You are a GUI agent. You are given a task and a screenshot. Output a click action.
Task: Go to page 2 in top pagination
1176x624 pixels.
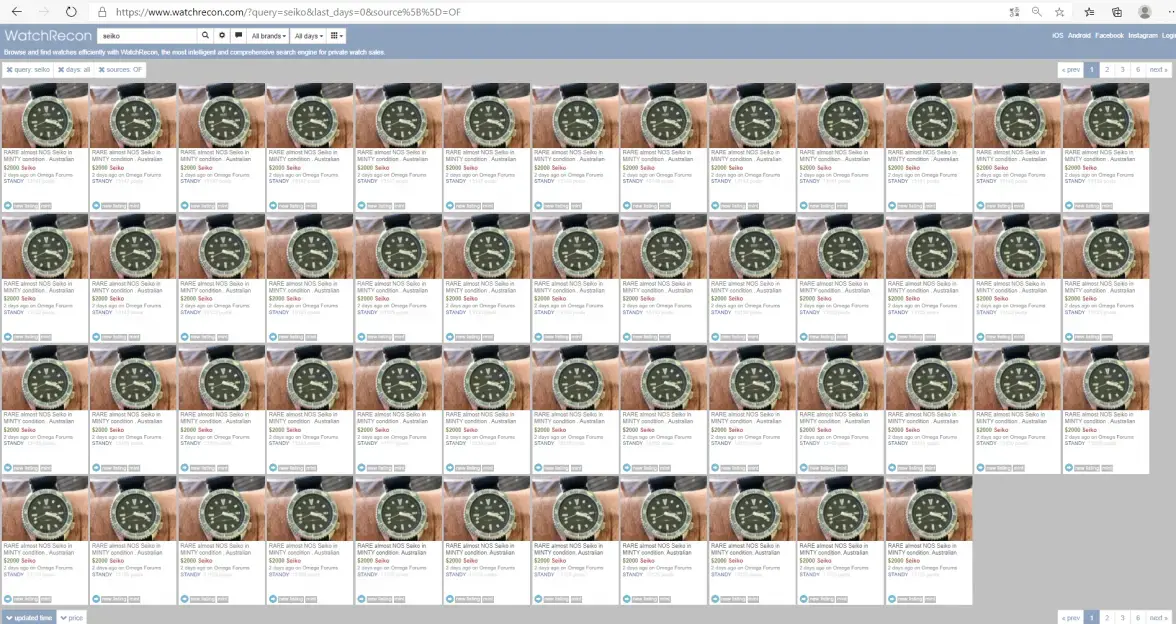(x=1107, y=70)
